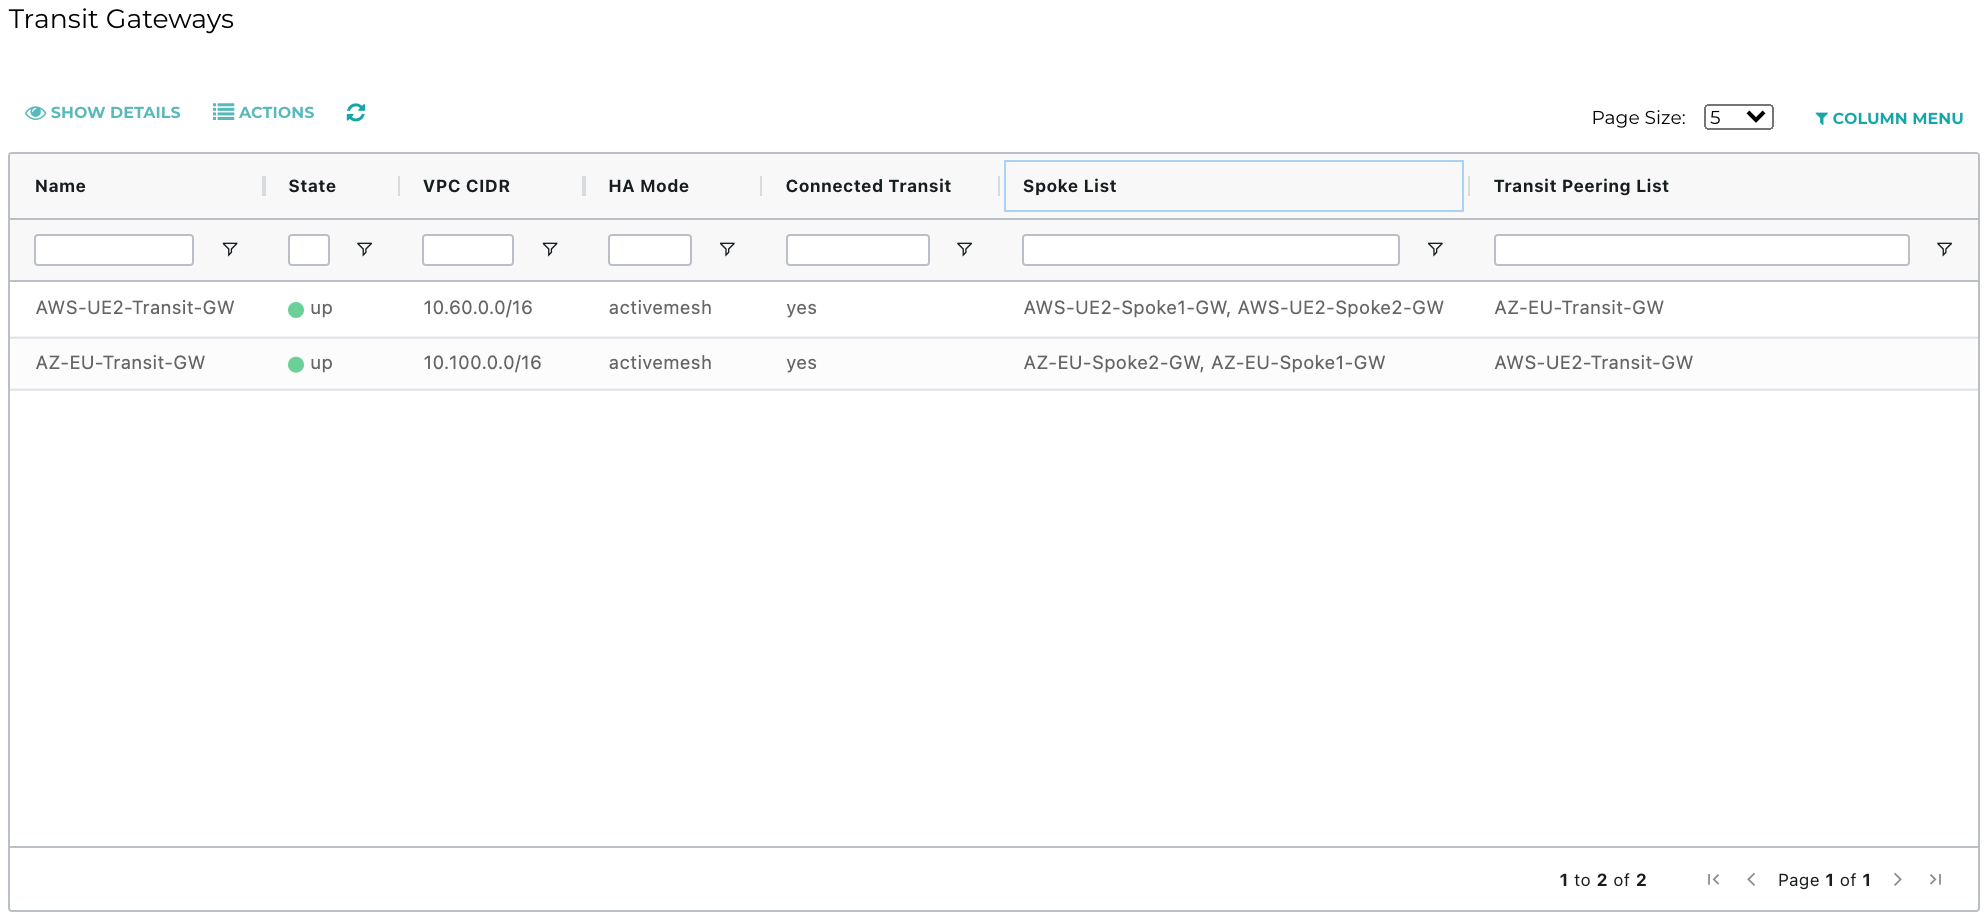Focus the Name filter input

point(114,250)
